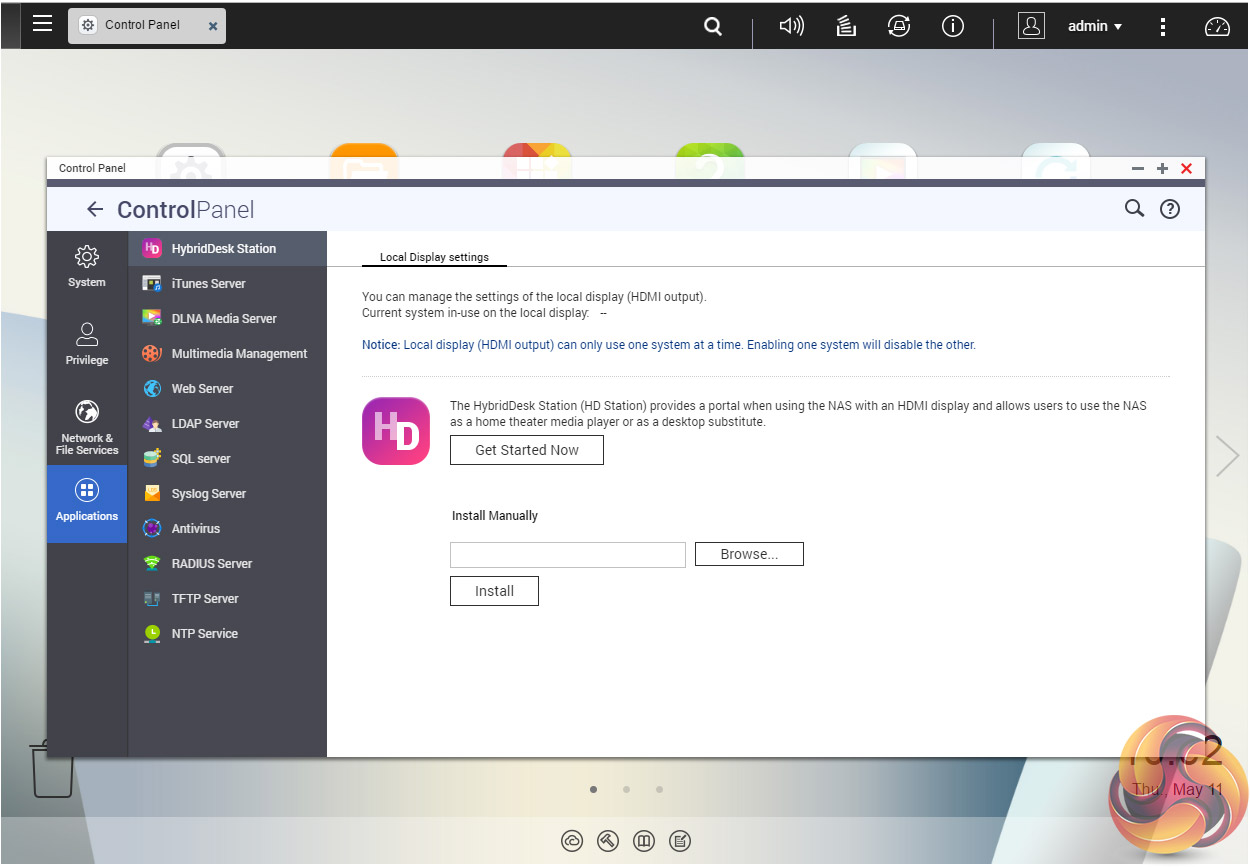Open Multimedia Management settings

228,354
